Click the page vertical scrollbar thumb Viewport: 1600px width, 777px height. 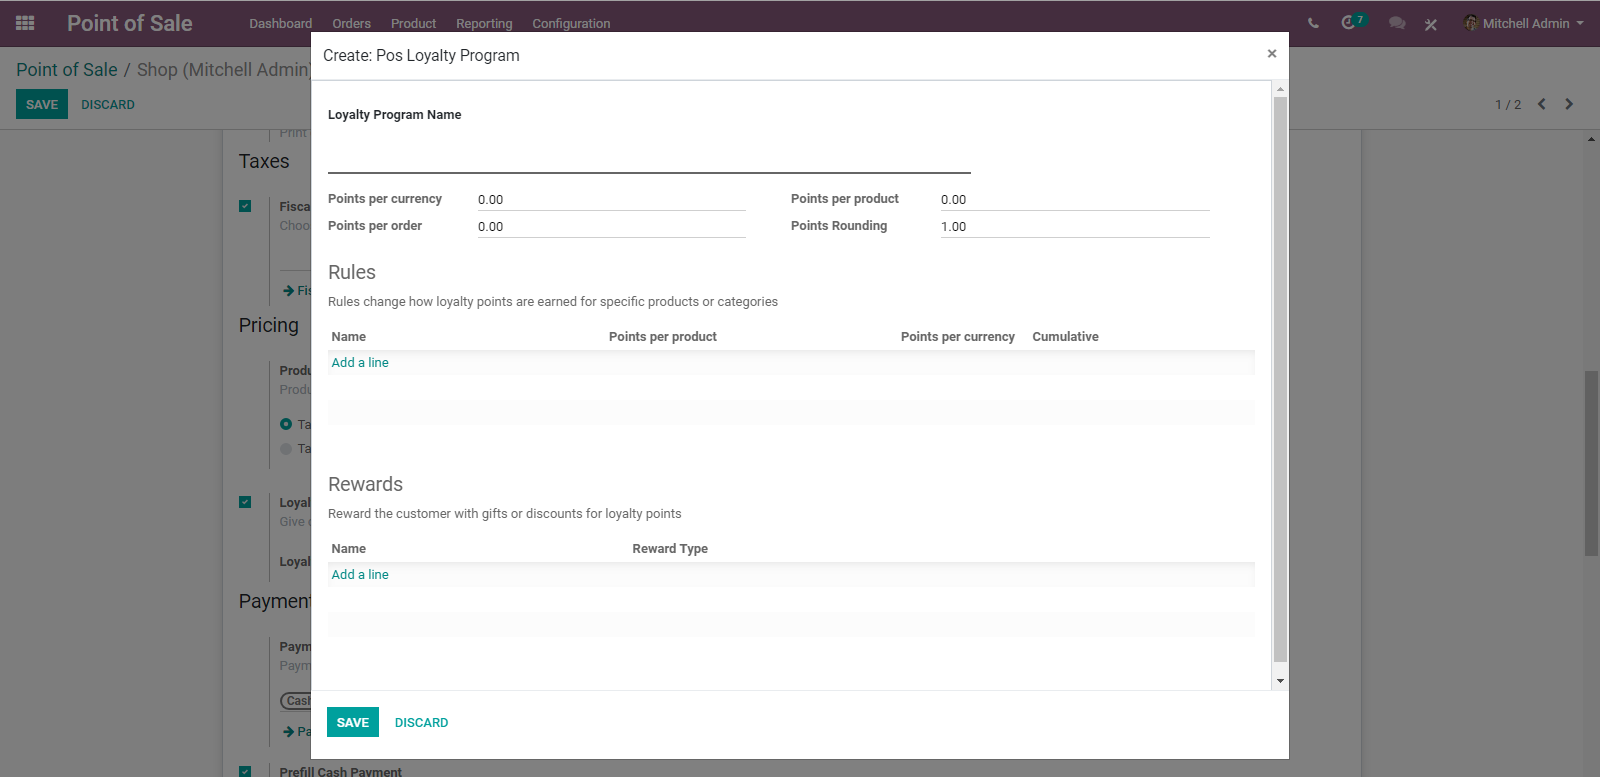(1591, 463)
